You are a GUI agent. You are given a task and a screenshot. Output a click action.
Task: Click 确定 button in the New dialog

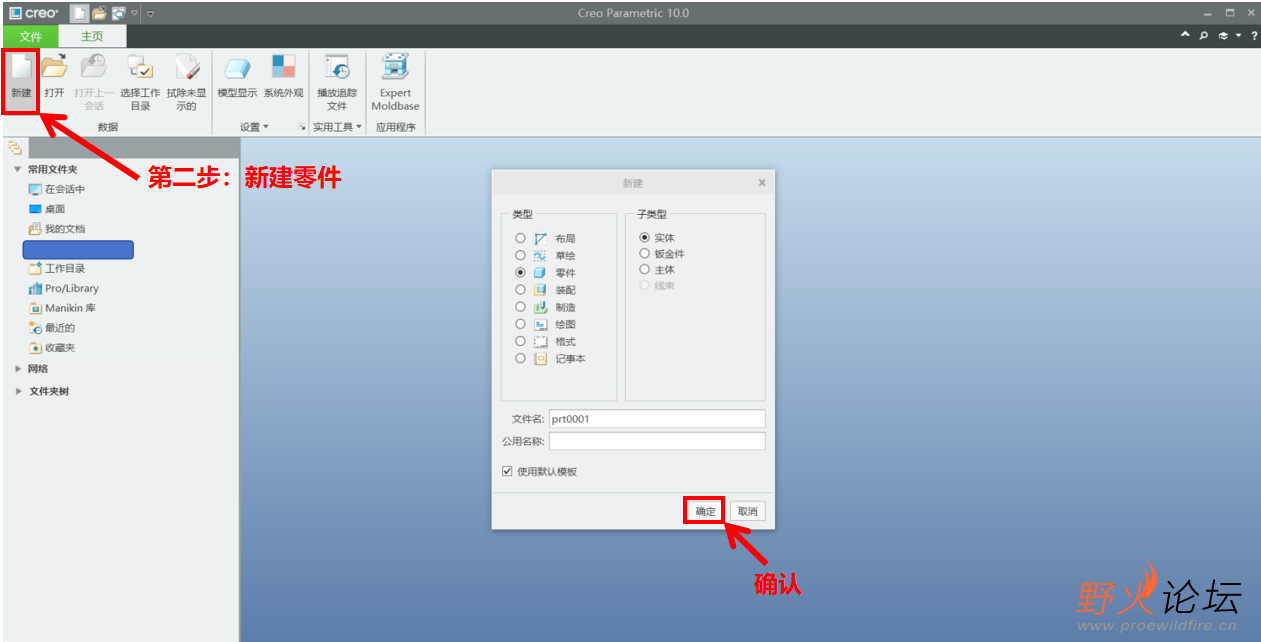click(x=705, y=511)
